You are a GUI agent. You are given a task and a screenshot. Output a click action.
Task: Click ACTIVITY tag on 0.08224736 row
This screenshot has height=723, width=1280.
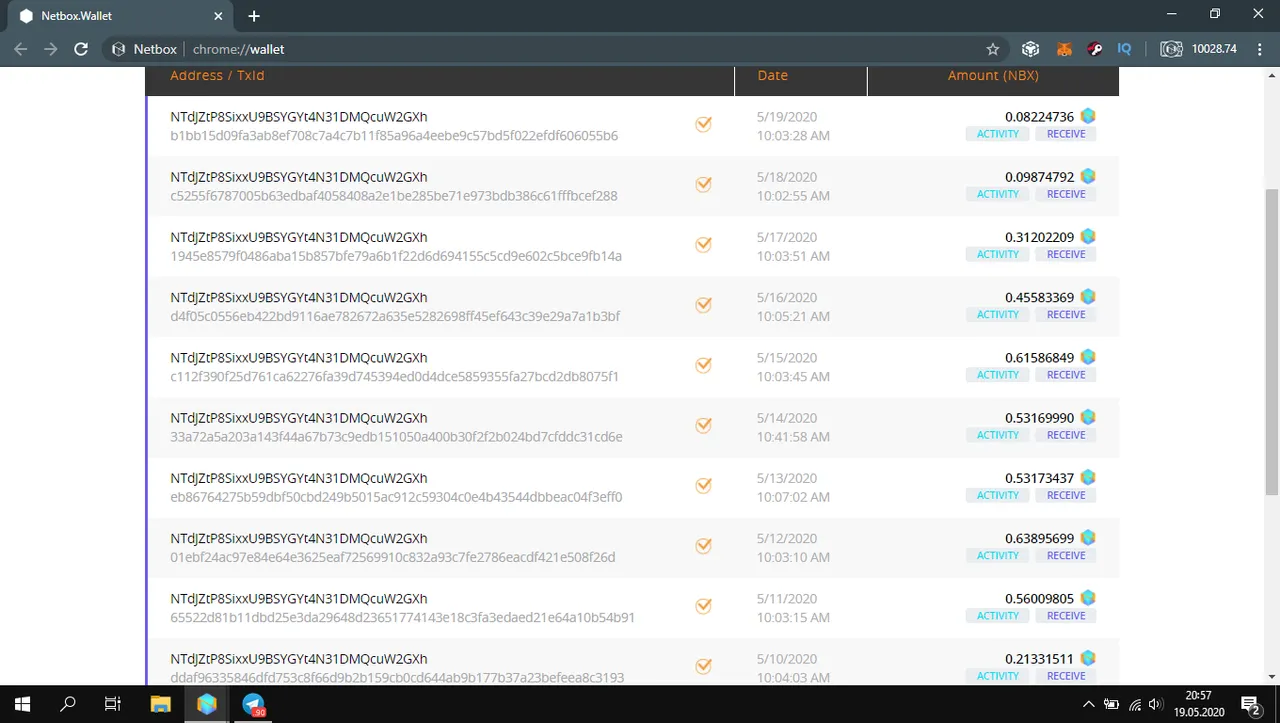tap(998, 134)
